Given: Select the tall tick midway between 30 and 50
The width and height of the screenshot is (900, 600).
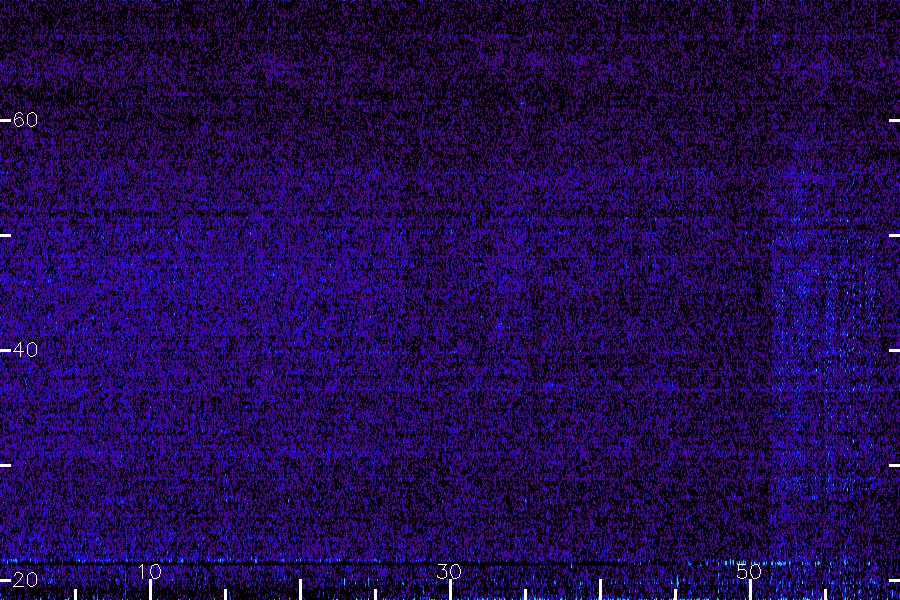Looking at the screenshot, I should (600, 590).
